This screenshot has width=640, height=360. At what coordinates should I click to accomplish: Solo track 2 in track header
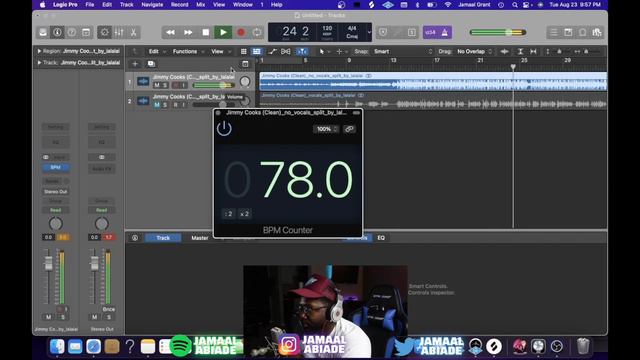coord(165,105)
